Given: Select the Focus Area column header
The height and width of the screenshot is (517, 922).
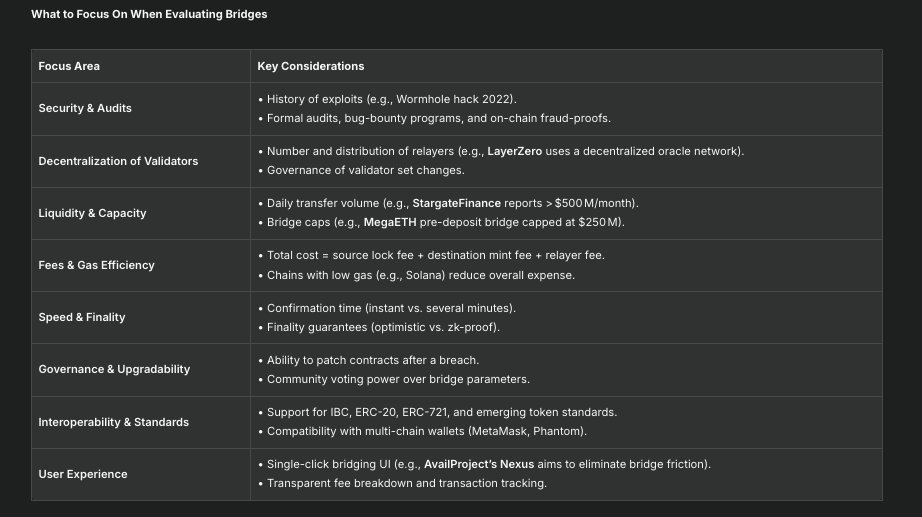Looking at the screenshot, I should point(69,66).
